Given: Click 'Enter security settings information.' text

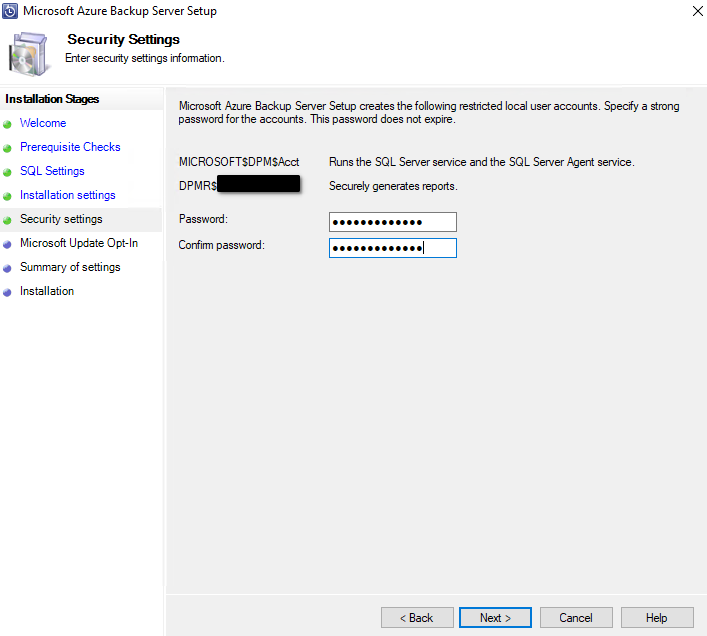Looking at the screenshot, I should point(145,58).
